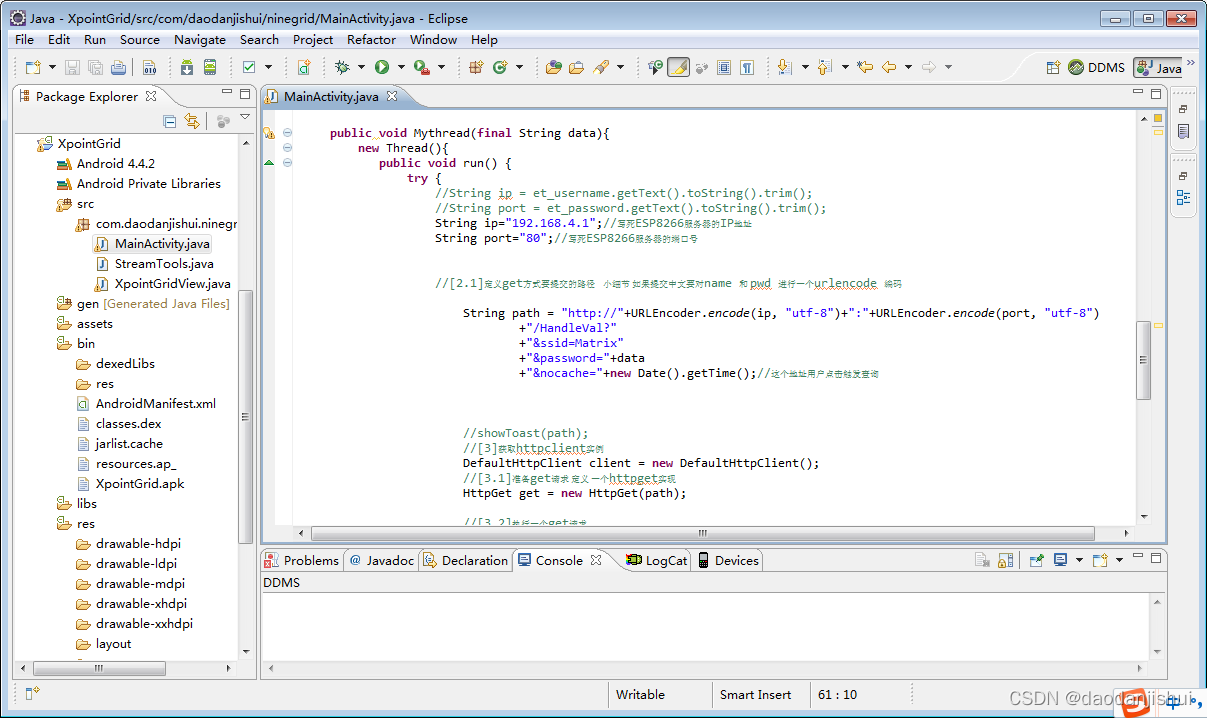Click the Previous Annotation arrow icon

click(x=823, y=67)
